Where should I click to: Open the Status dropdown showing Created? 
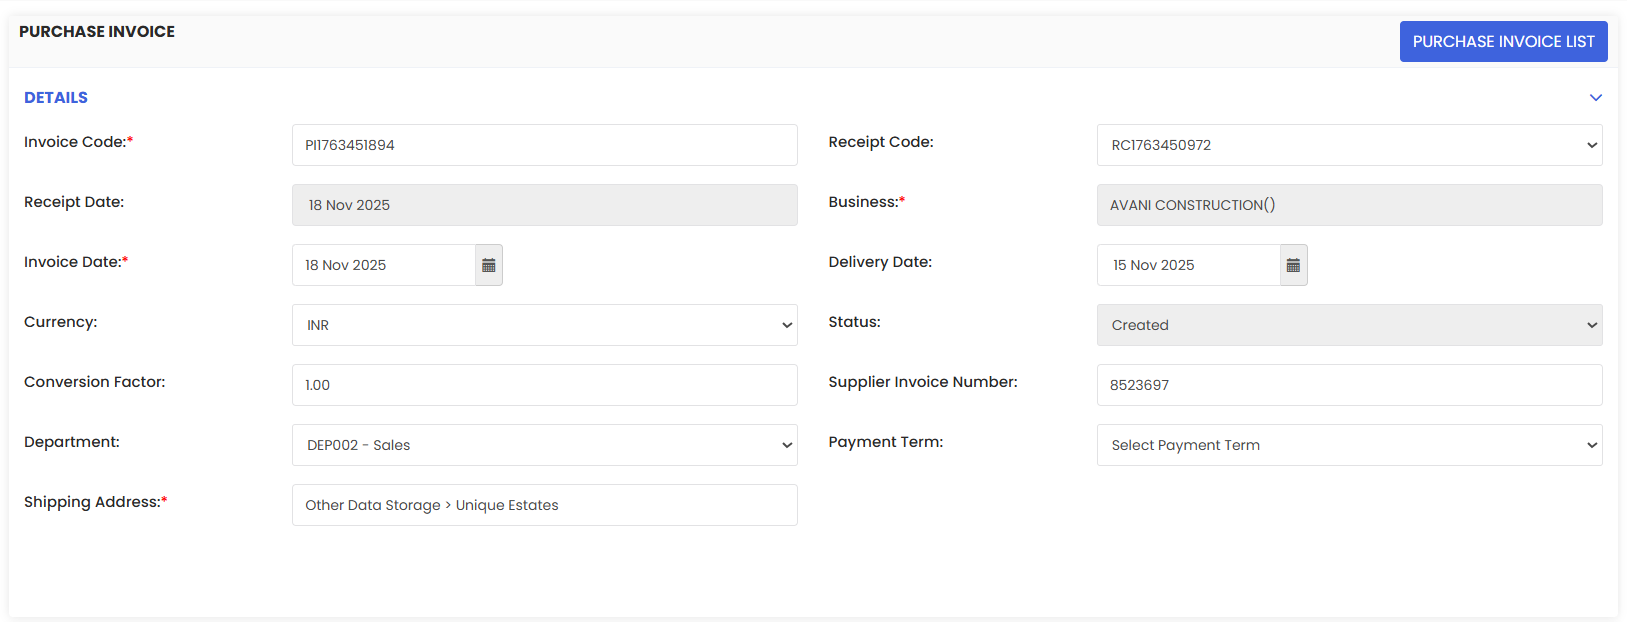pyautogui.click(x=1349, y=325)
